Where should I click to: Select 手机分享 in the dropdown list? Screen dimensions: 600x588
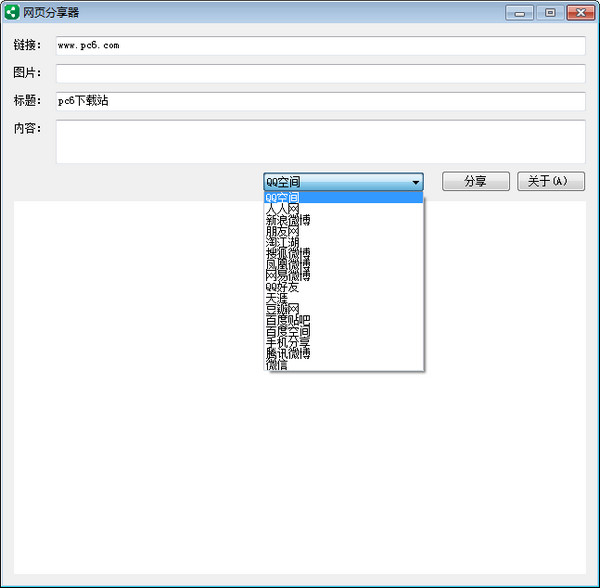click(344, 342)
